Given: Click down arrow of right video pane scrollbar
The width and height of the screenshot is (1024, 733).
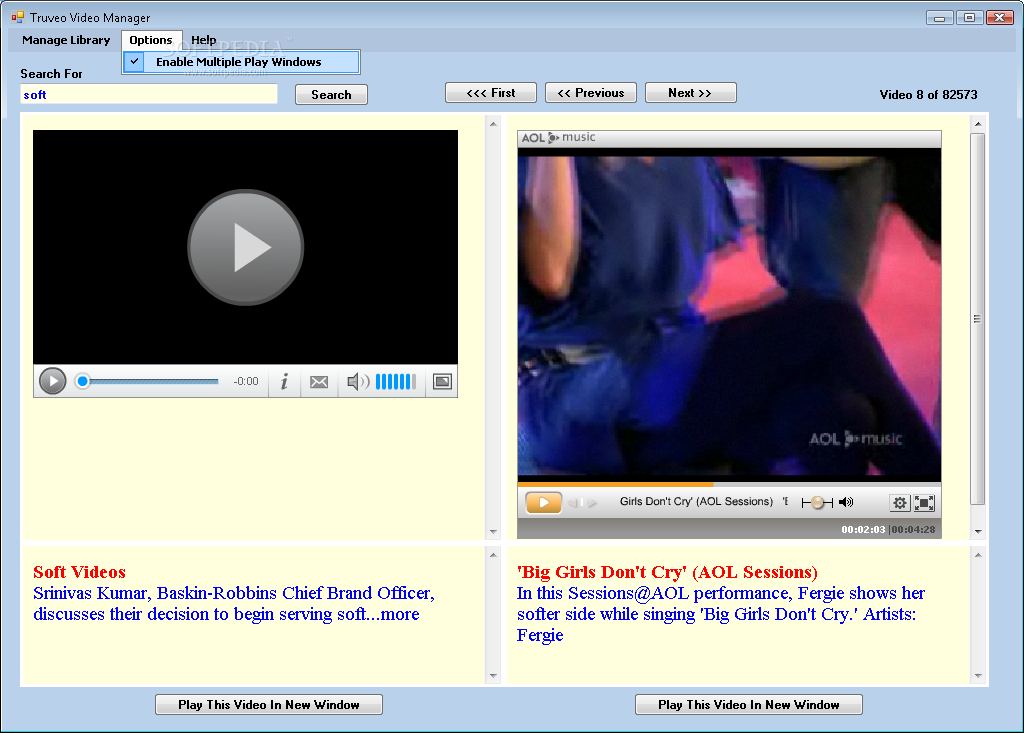Looking at the screenshot, I should coord(978,532).
